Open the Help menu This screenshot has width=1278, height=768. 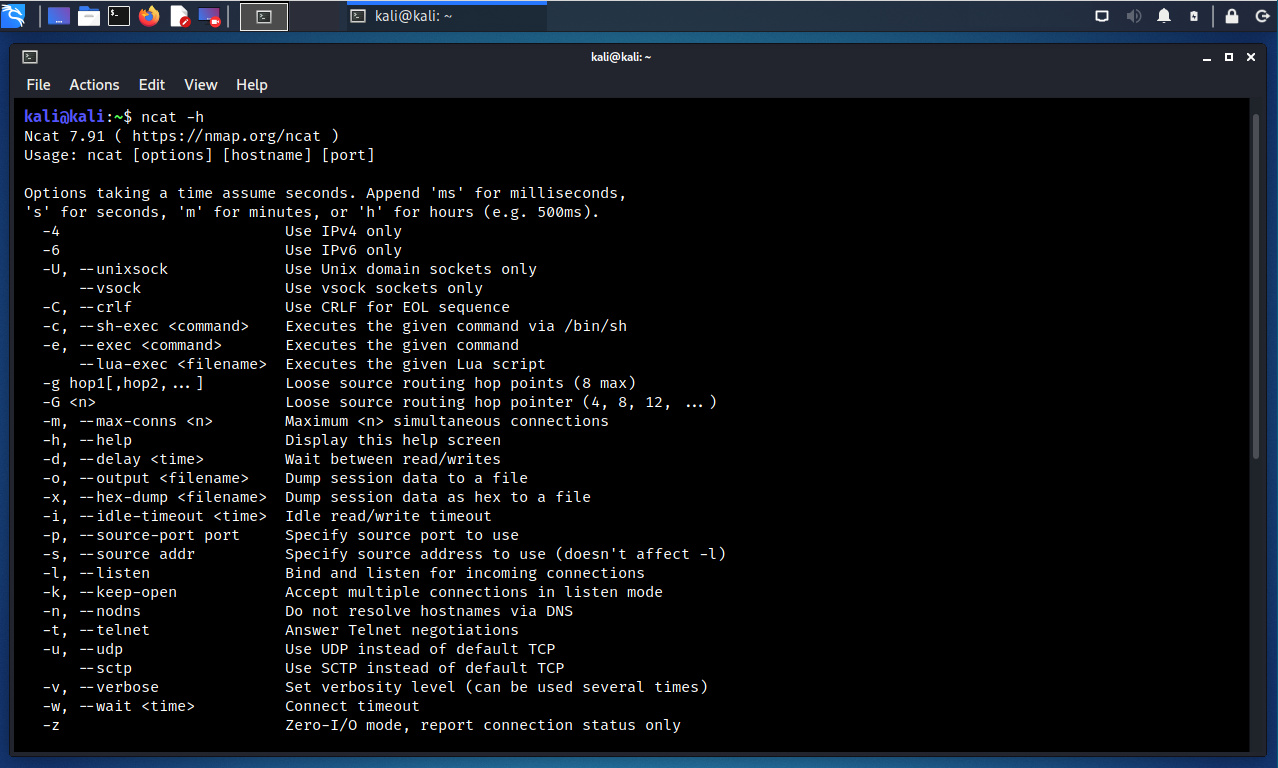pyautogui.click(x=252, y=85)
